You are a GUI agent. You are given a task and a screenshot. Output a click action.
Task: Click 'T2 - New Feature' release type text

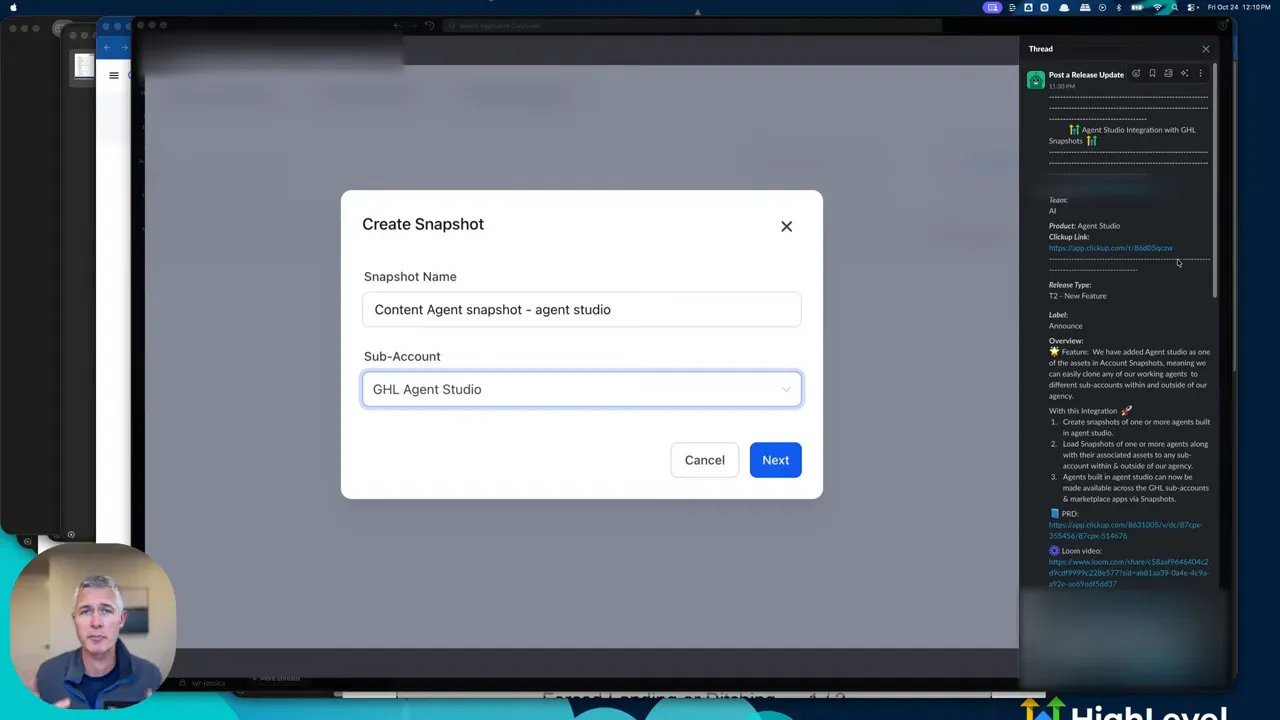click(1077, 296)
